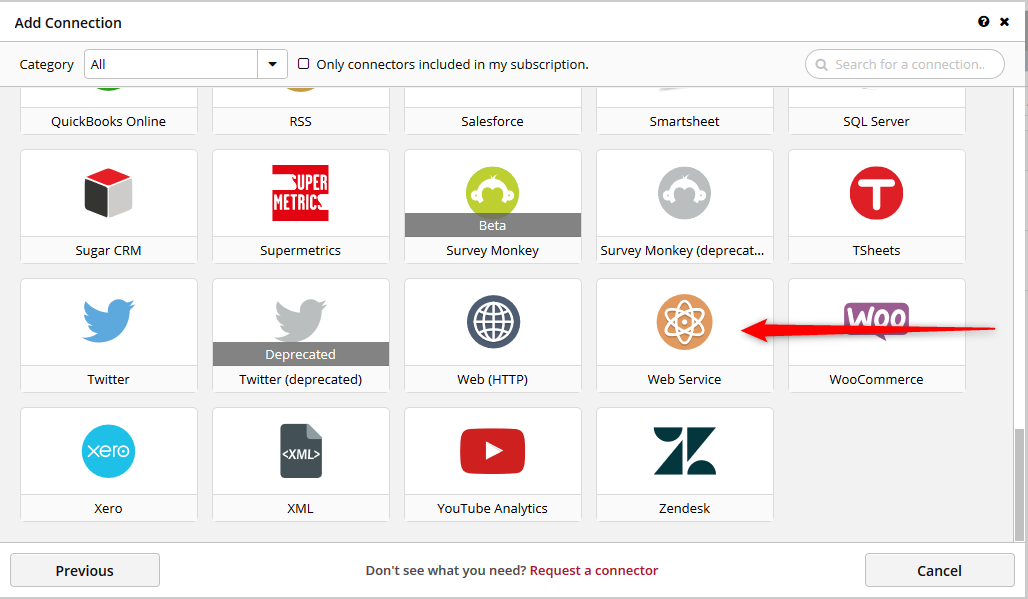The height and width of the screenshot is (599, 1028).
Task: Select the TSheets connector icon
Action: click(x=876, y=192)
